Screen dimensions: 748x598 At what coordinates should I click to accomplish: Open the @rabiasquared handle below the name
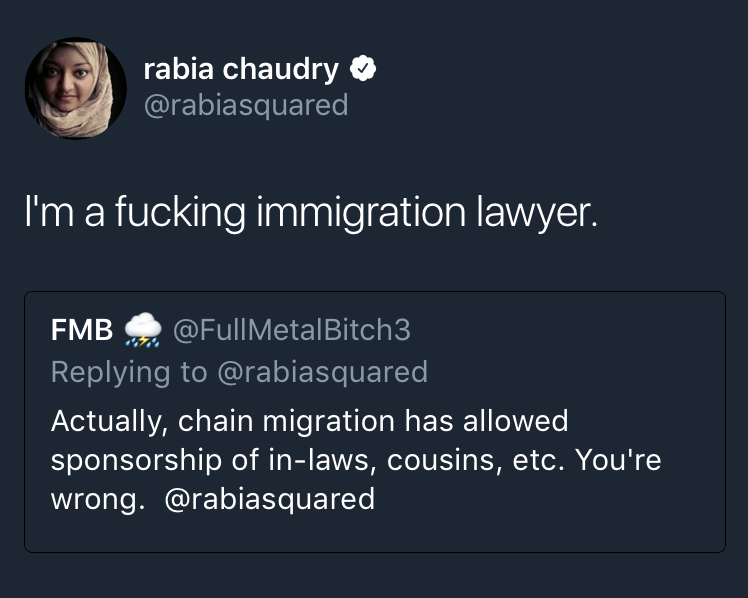246,104
